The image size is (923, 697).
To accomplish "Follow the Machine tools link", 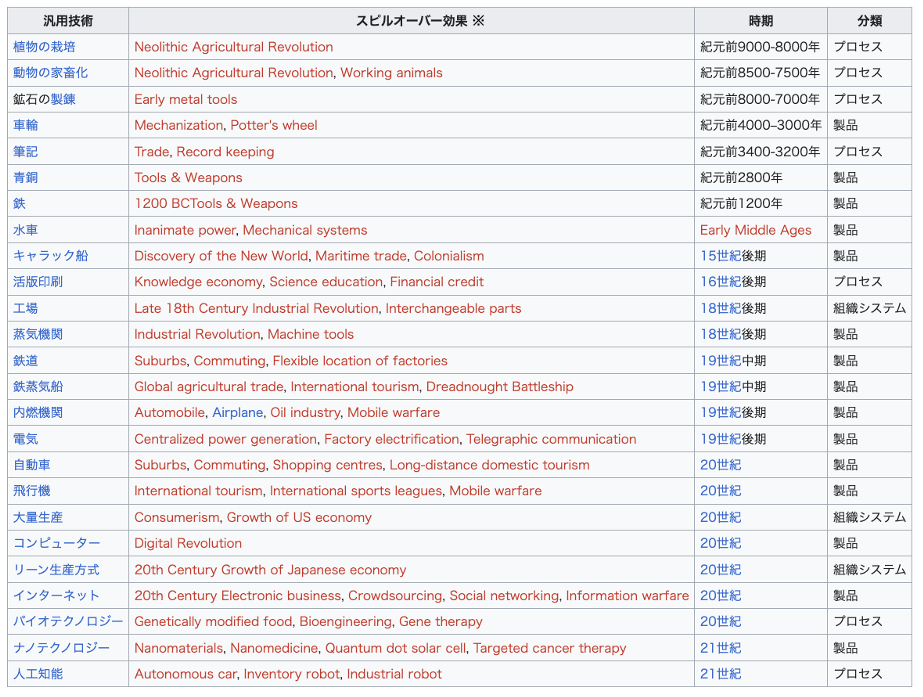I will click(x=310, y=334).
